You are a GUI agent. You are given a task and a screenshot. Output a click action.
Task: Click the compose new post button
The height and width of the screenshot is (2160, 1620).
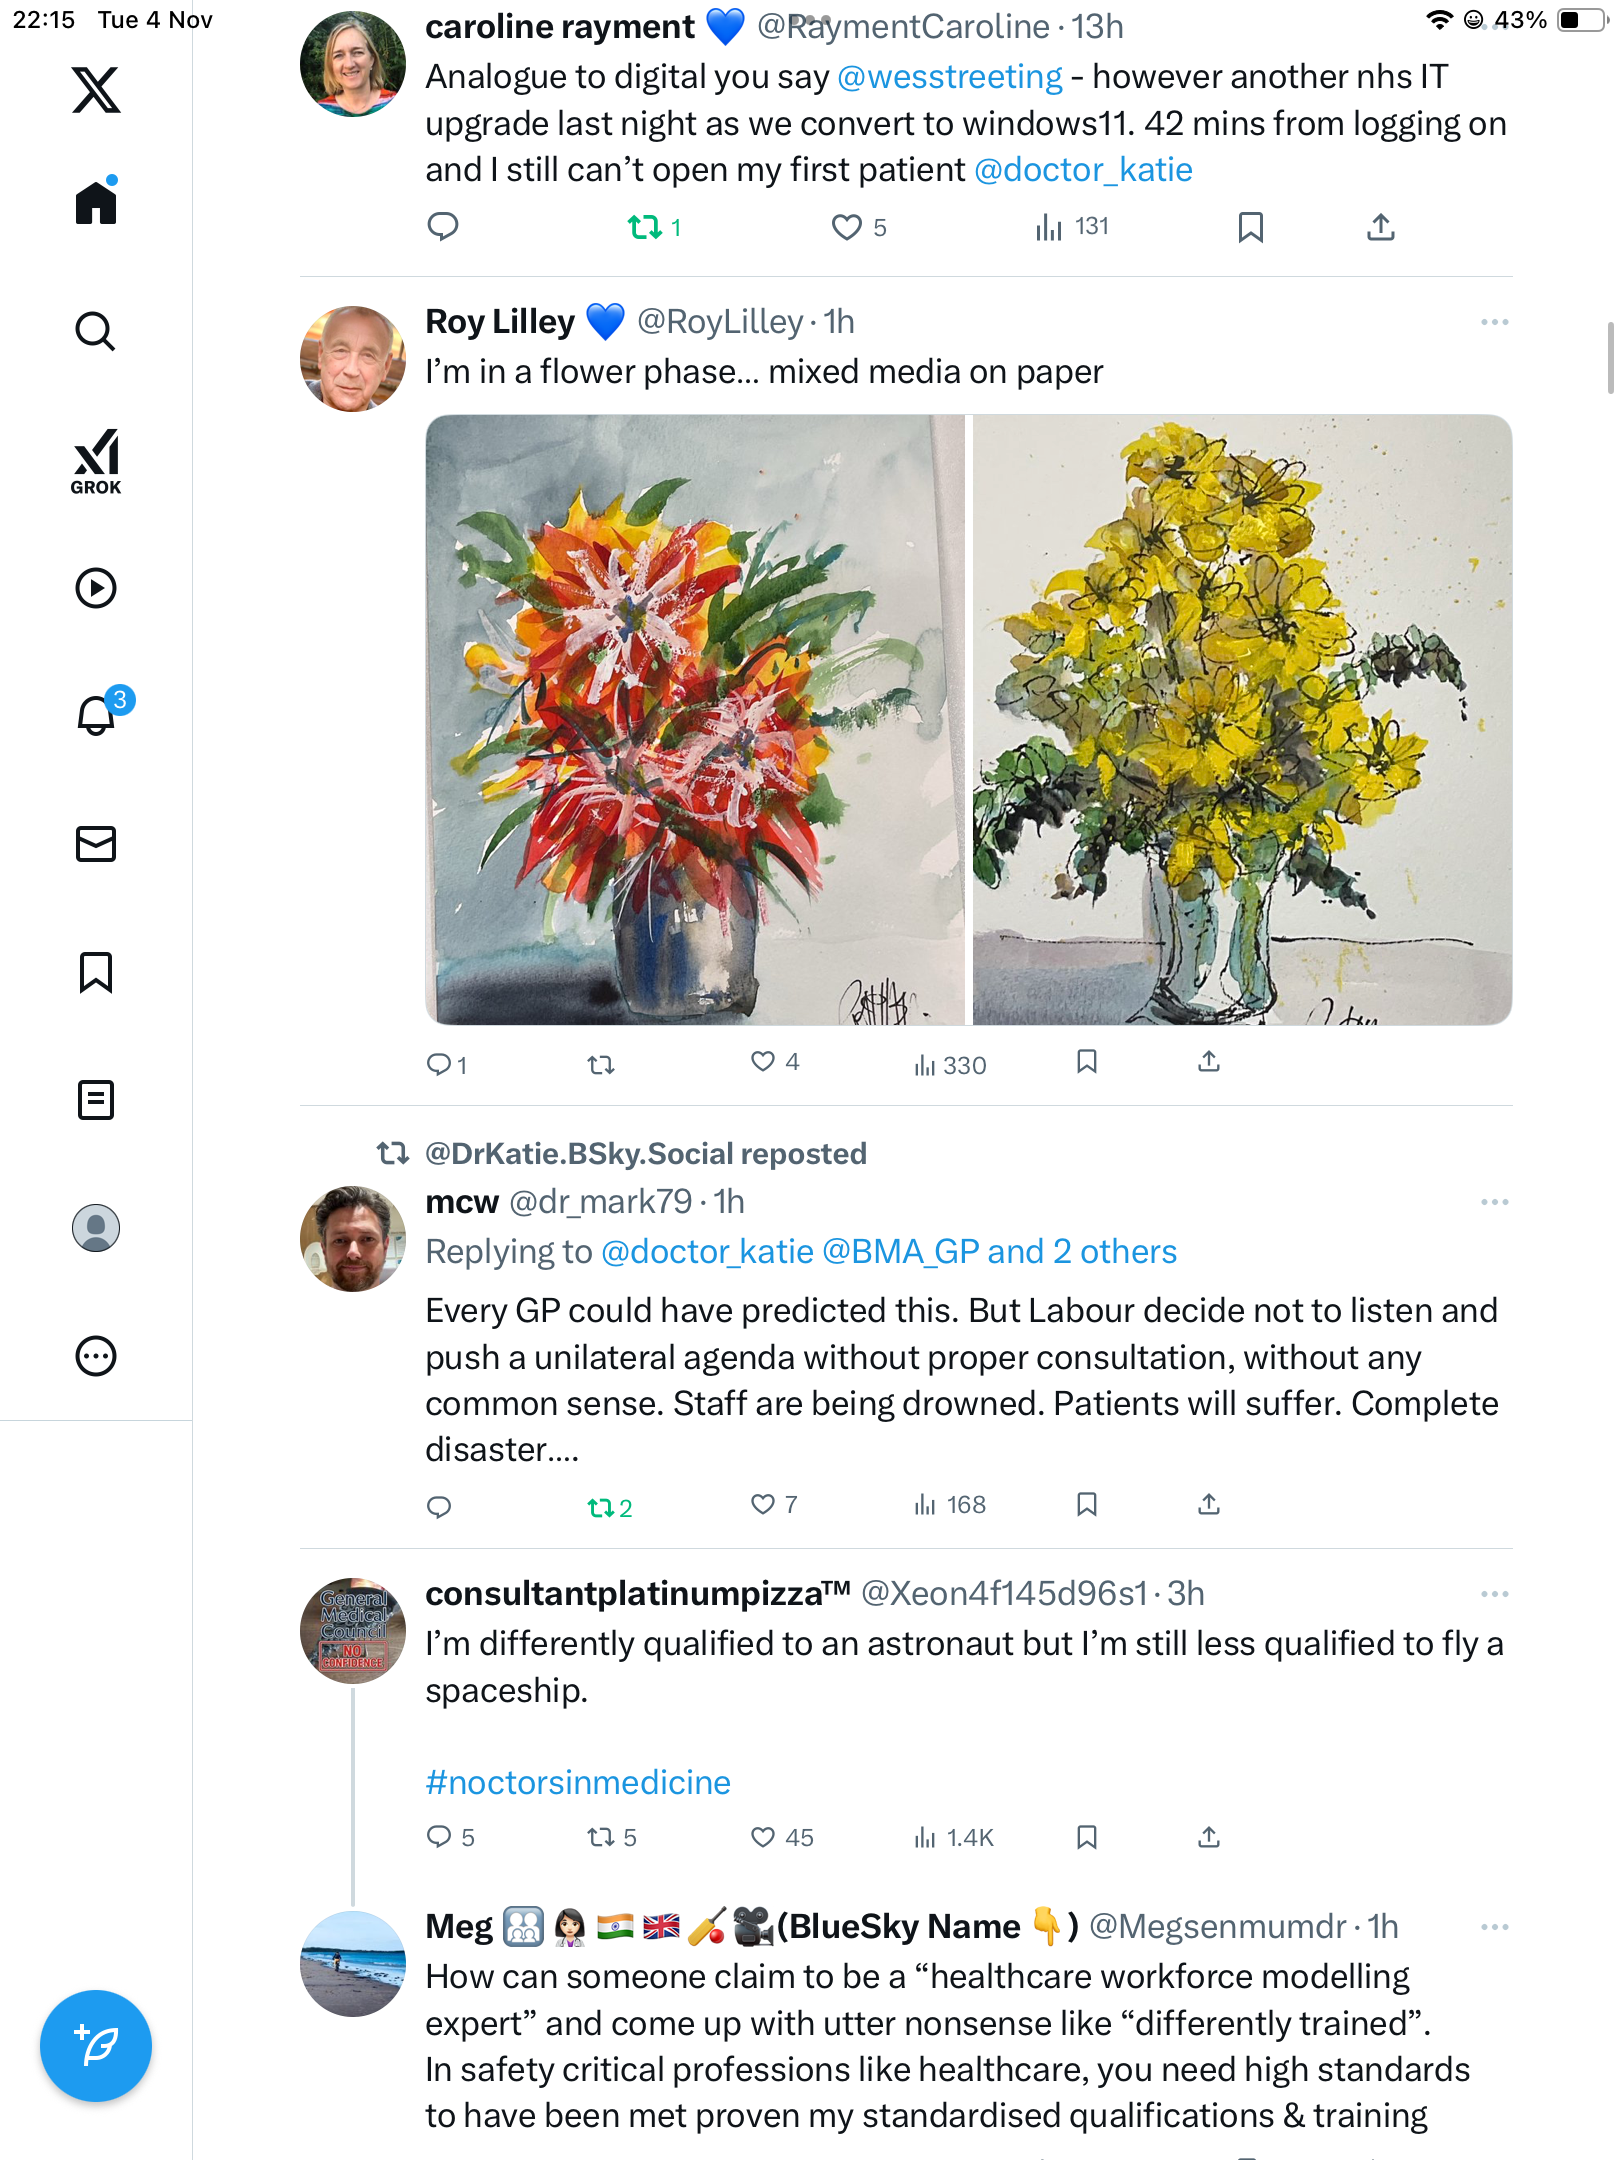pyautogui.click(x=96, y=2046)
